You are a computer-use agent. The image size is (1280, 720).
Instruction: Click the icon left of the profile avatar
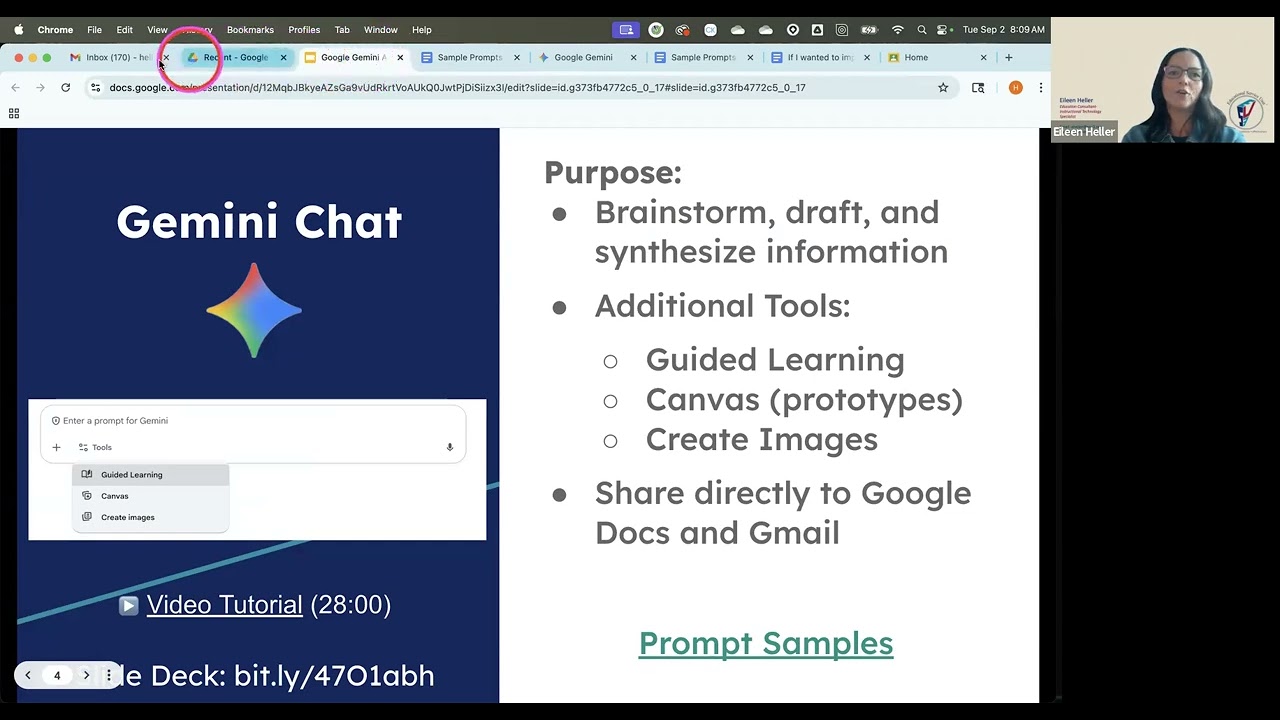978,88
